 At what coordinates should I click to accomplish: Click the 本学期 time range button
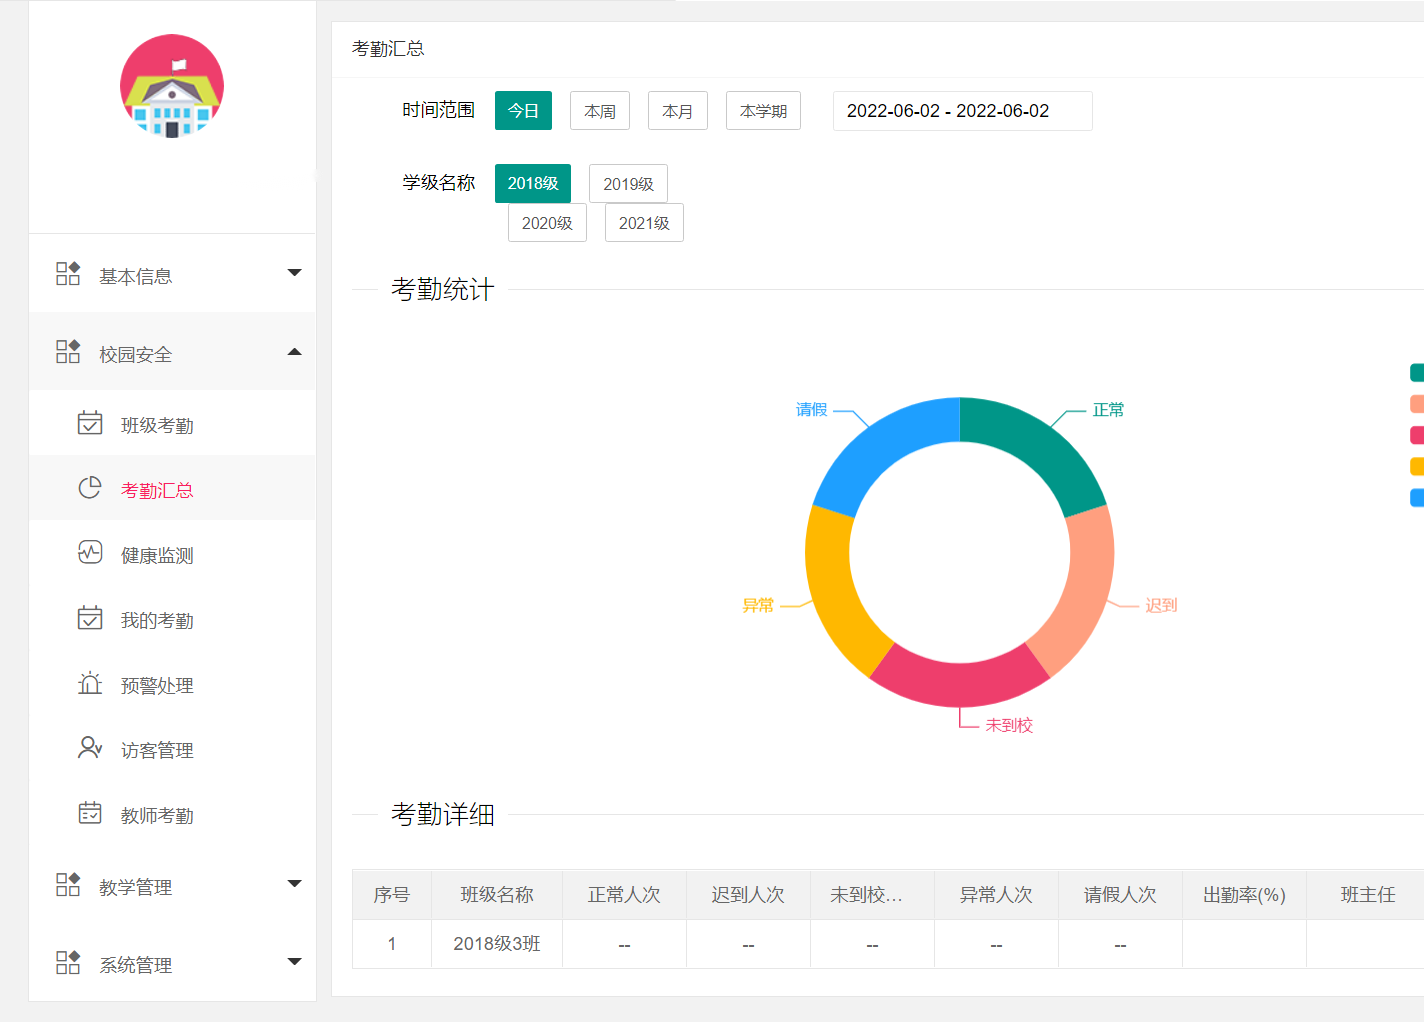point(763,111)
